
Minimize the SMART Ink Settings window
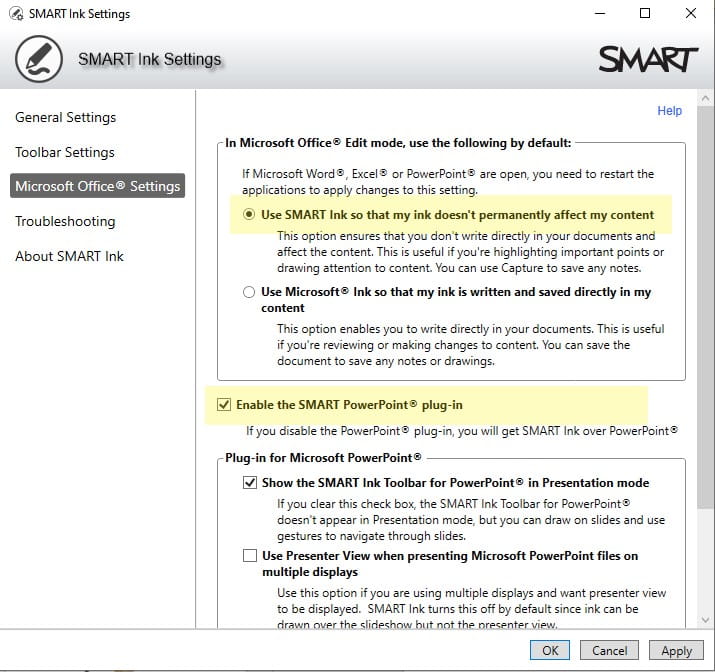point(599,14)
